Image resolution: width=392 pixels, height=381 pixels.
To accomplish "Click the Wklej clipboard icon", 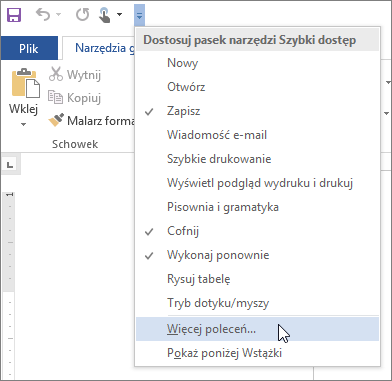I will [26, 83].
